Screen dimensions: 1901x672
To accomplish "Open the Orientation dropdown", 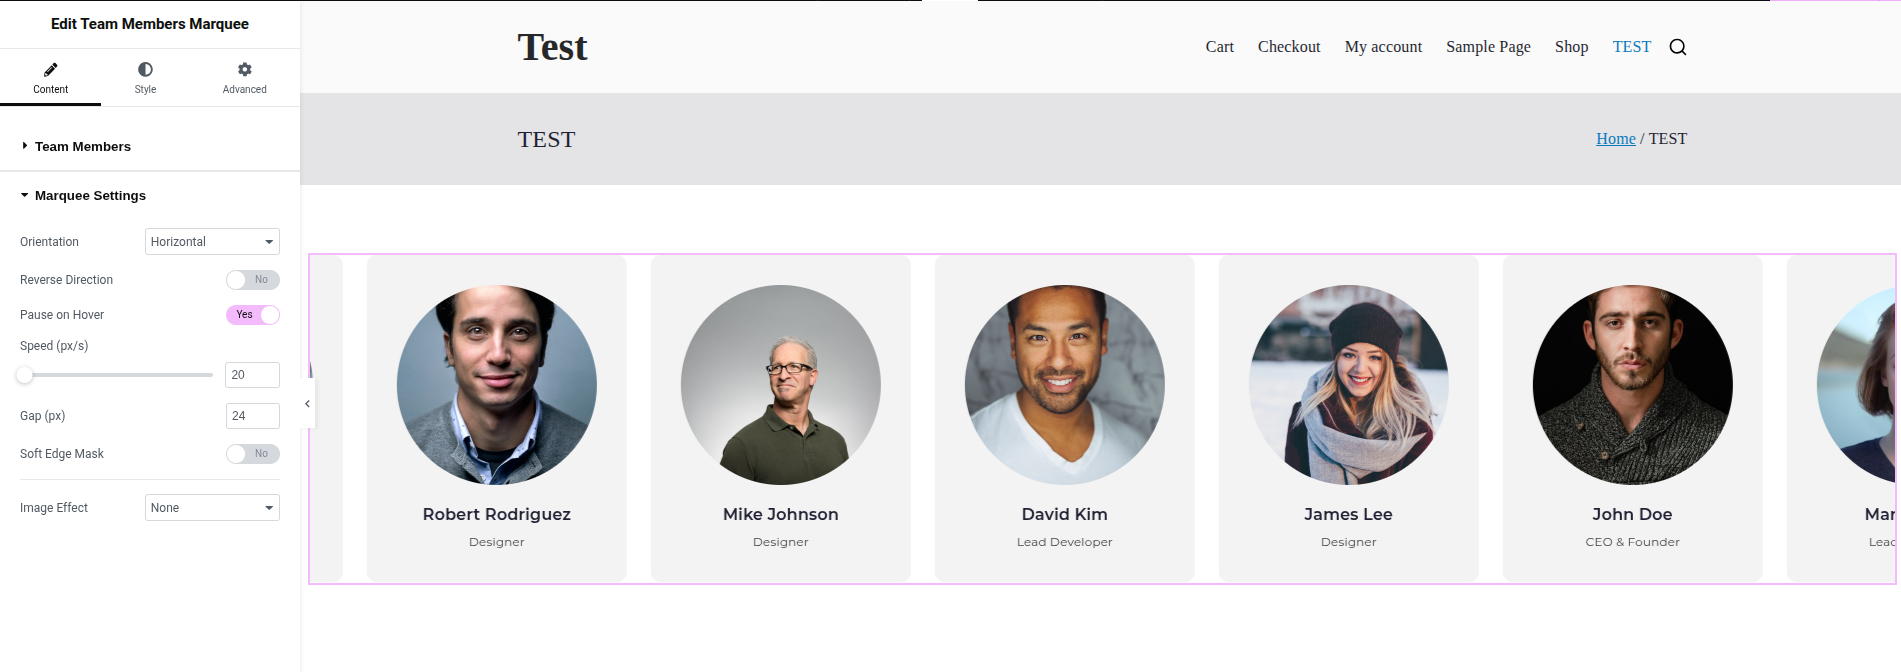I will point(211,241).
